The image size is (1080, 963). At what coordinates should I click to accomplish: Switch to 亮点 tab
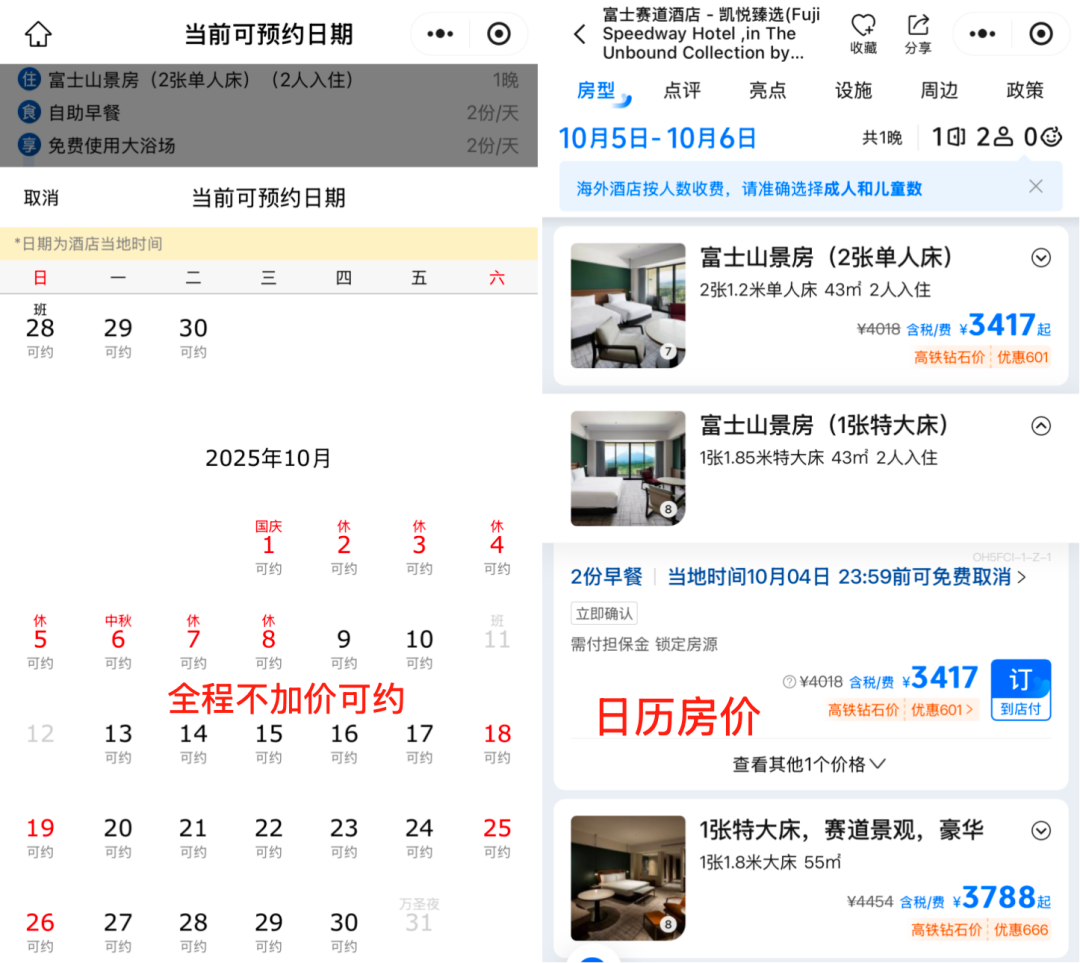coord(767,90)
